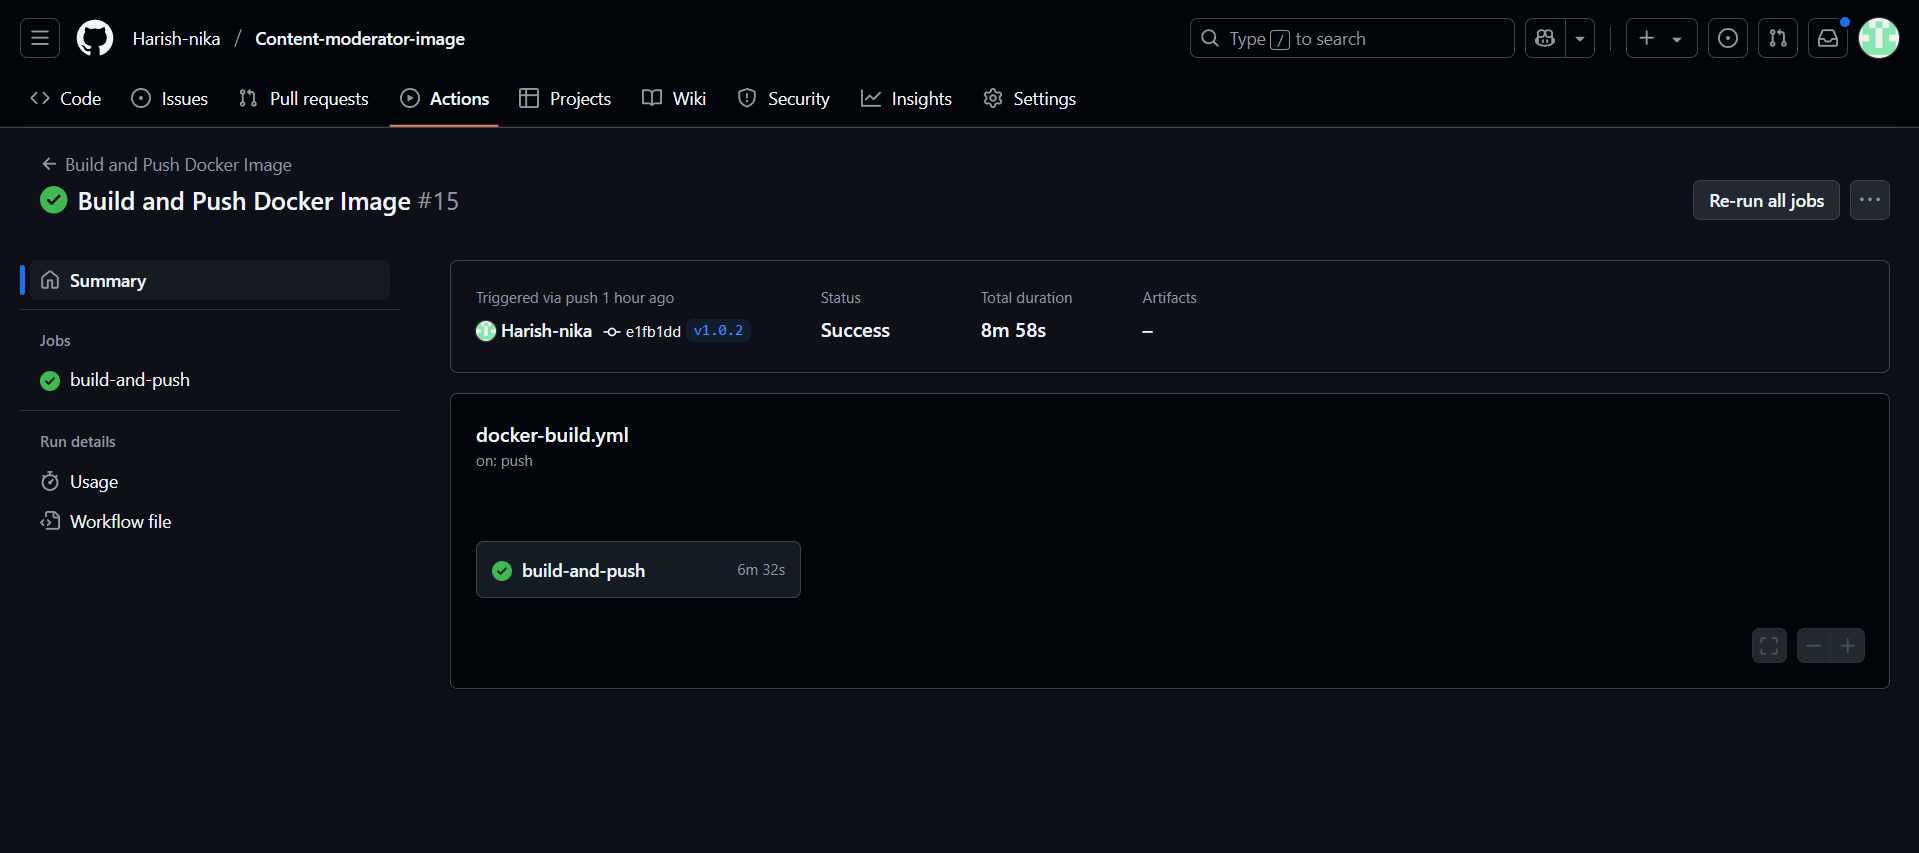This screenshot has height=853, width=1919.
Task: Switch to the Wiki tab
Action: point(674,98)
